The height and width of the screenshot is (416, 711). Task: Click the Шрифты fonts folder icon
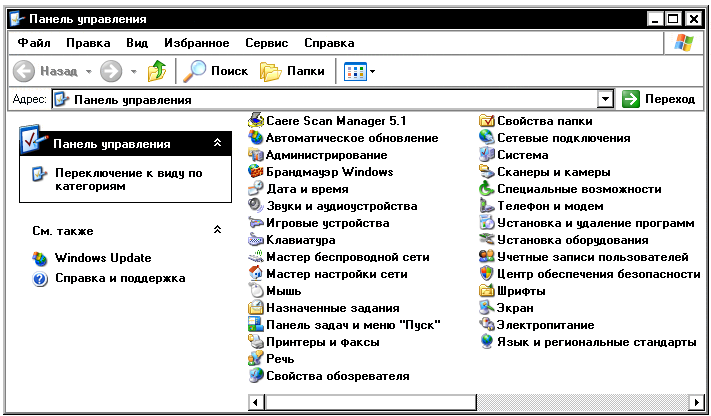point(487,291)
